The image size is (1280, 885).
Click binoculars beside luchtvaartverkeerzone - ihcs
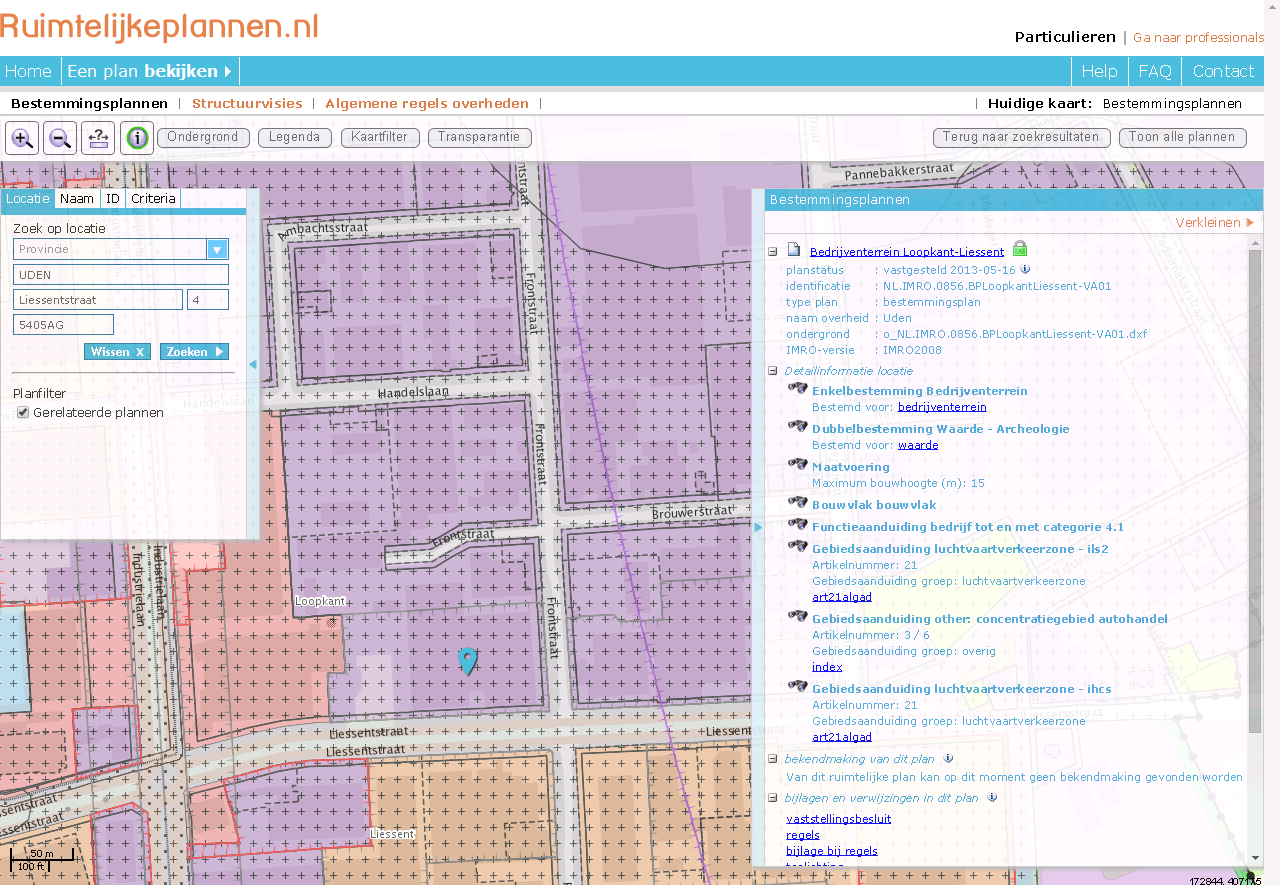(797, 687)
